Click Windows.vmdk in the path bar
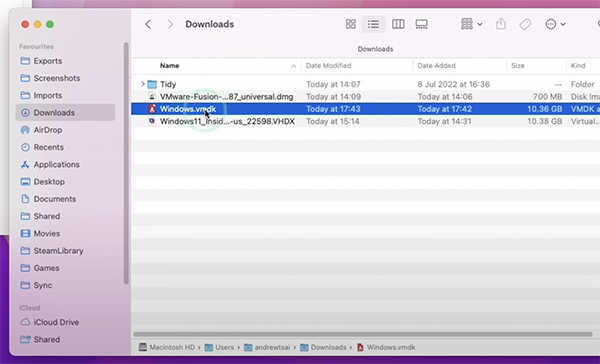Image resolution: width=600 pixels, height=364 pixels. [386, 347]
